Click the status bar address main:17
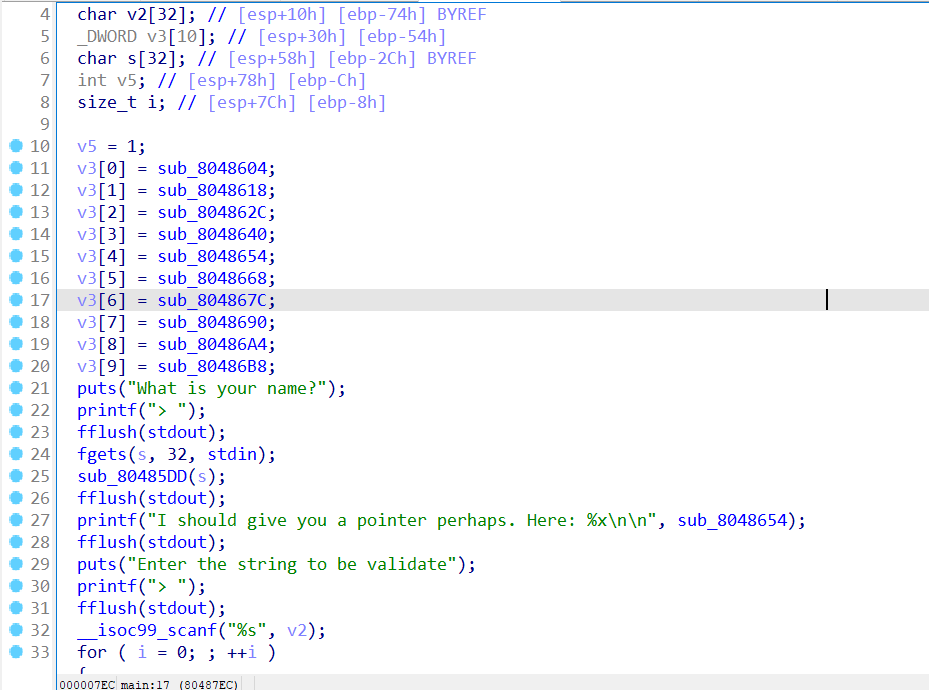This screenshot has width=929, height=690. 143,683
